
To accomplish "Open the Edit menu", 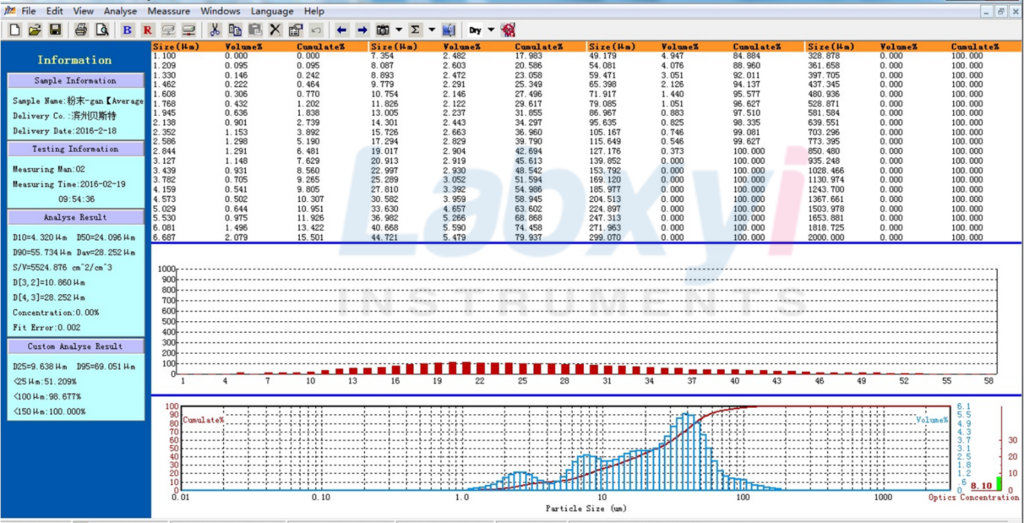I will (55, 11).
